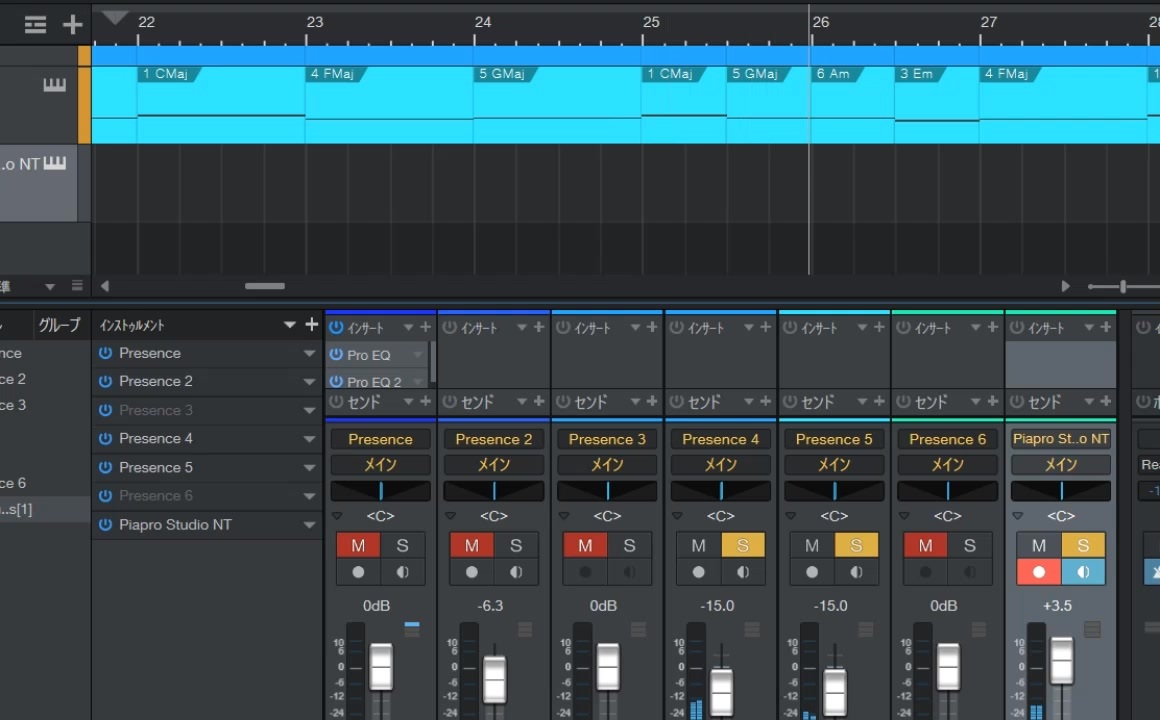
Task: Click scroll left arrow under arrangement
Action: coord(105,286)
